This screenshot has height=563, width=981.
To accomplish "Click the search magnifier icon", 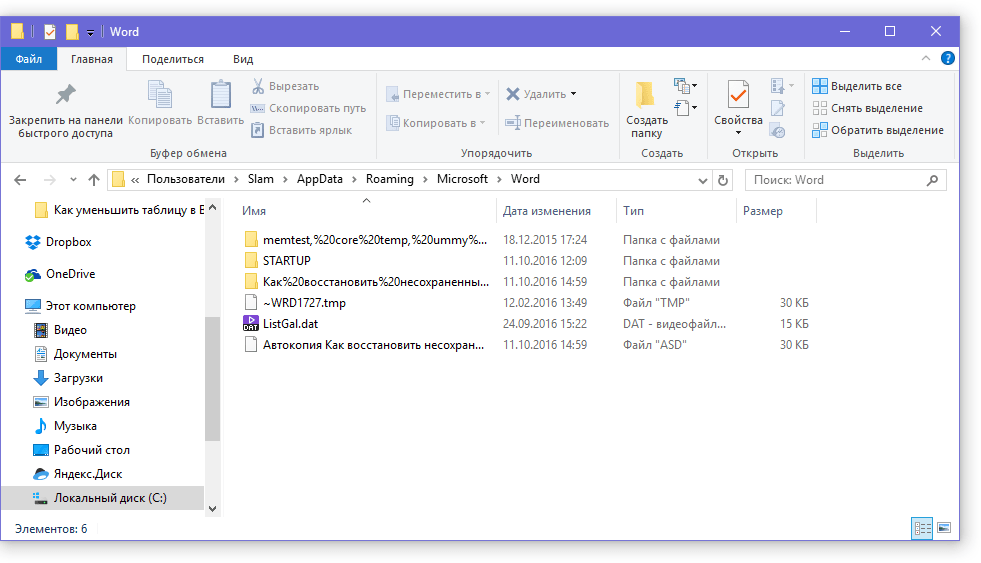I will point(932,180).
